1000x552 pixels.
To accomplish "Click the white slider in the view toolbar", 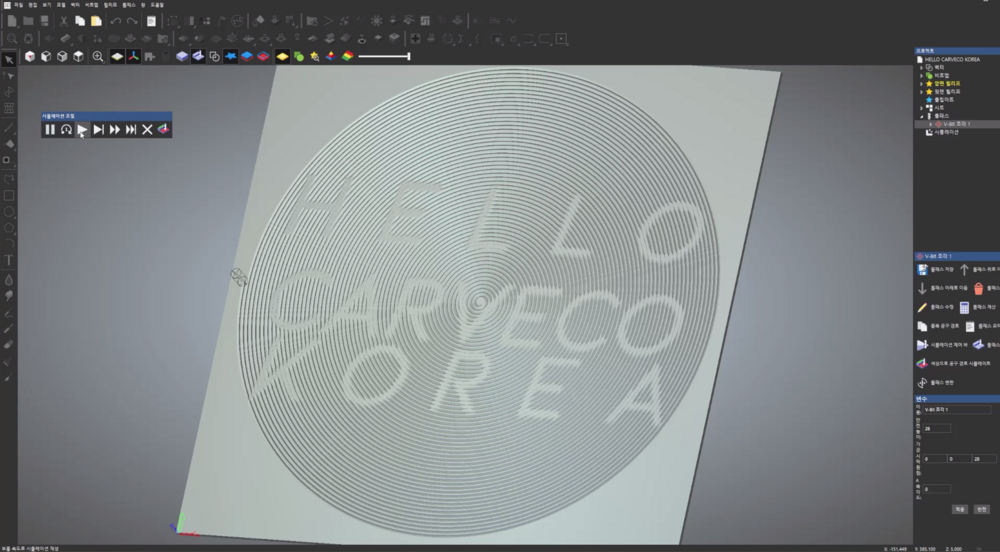I will (x=384, y=57).
